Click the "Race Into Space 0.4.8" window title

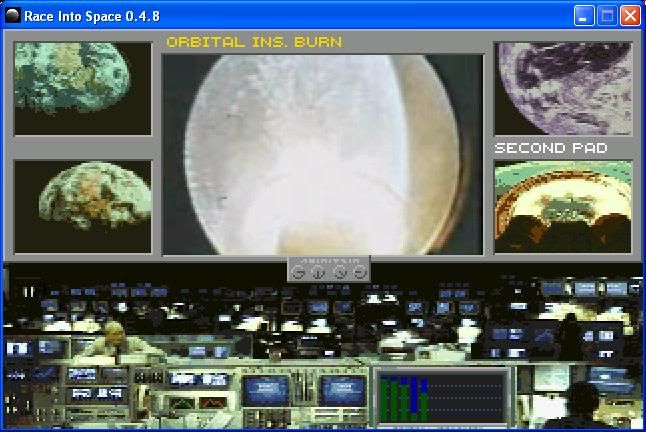click(x=92, y=16)
